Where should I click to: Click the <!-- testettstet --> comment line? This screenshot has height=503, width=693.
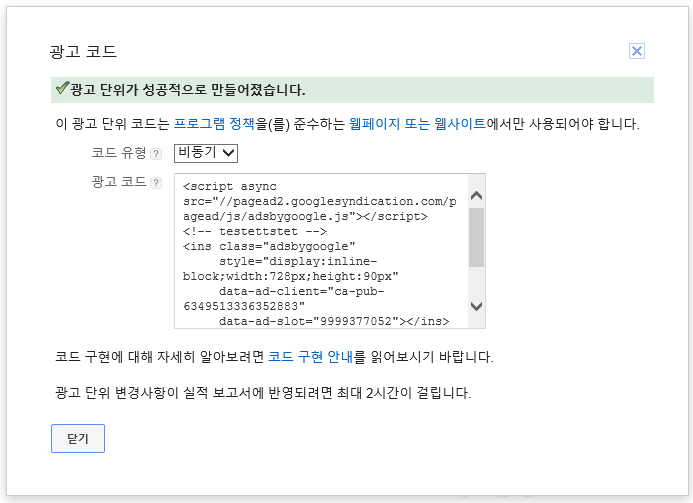pyautogui.click(x=255, y=231)
